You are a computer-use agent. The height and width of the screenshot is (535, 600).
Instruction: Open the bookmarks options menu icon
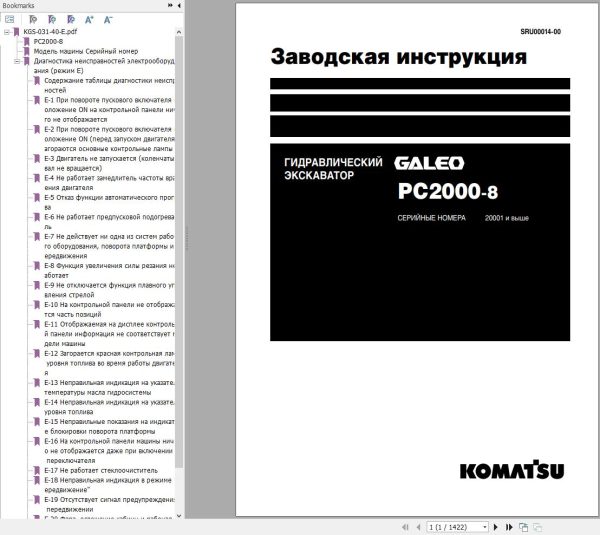(10, 19)
